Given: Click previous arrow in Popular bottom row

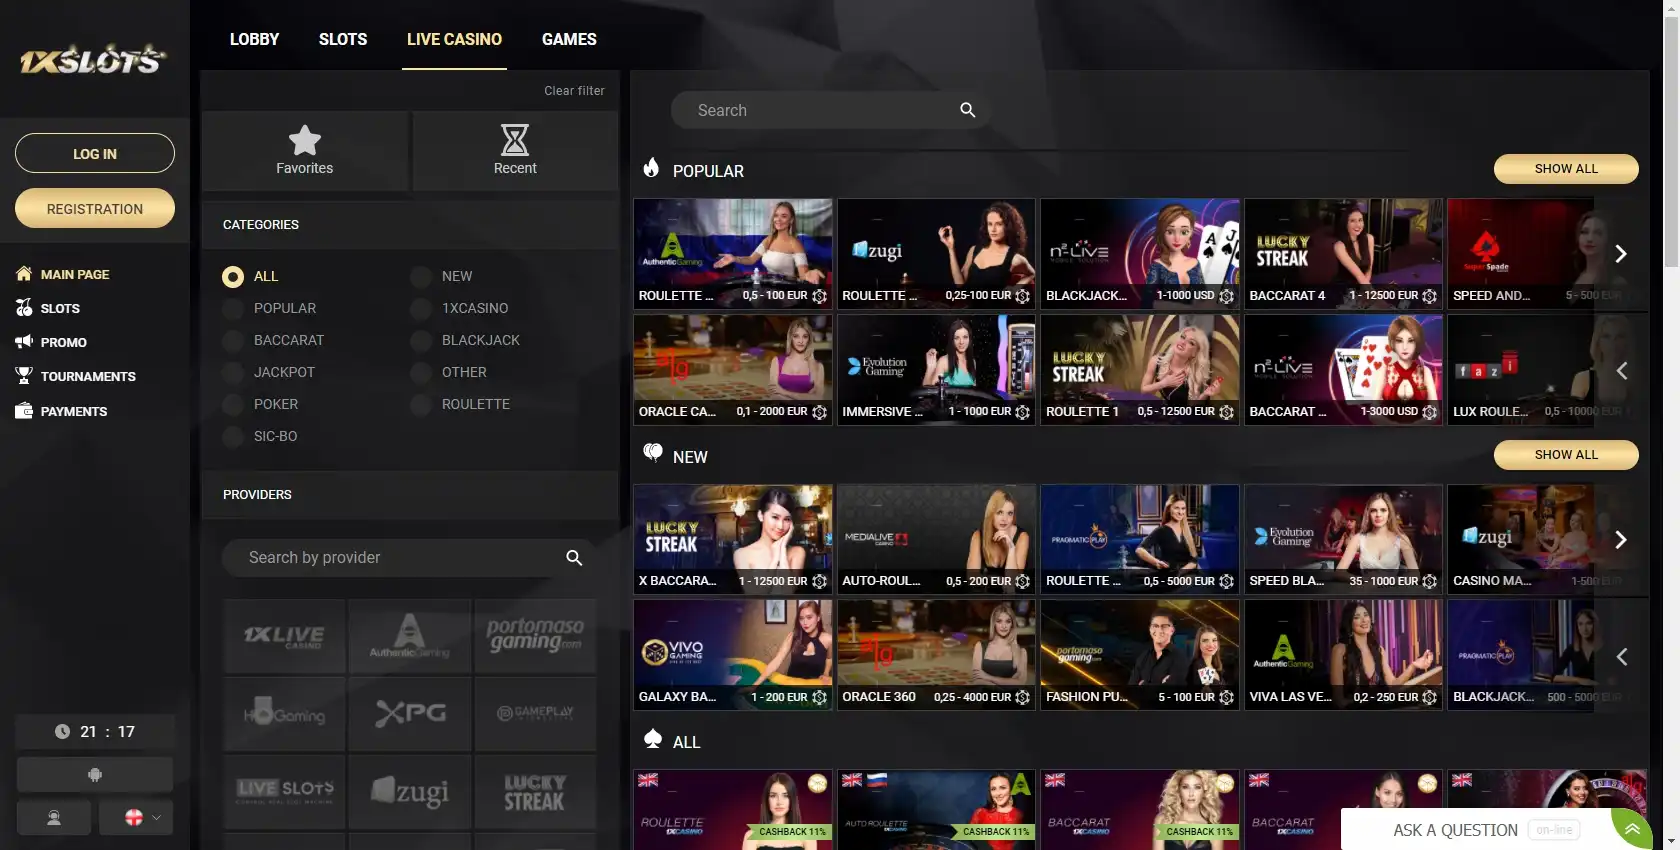Looking at the screenshot, I should (1620, 370).
